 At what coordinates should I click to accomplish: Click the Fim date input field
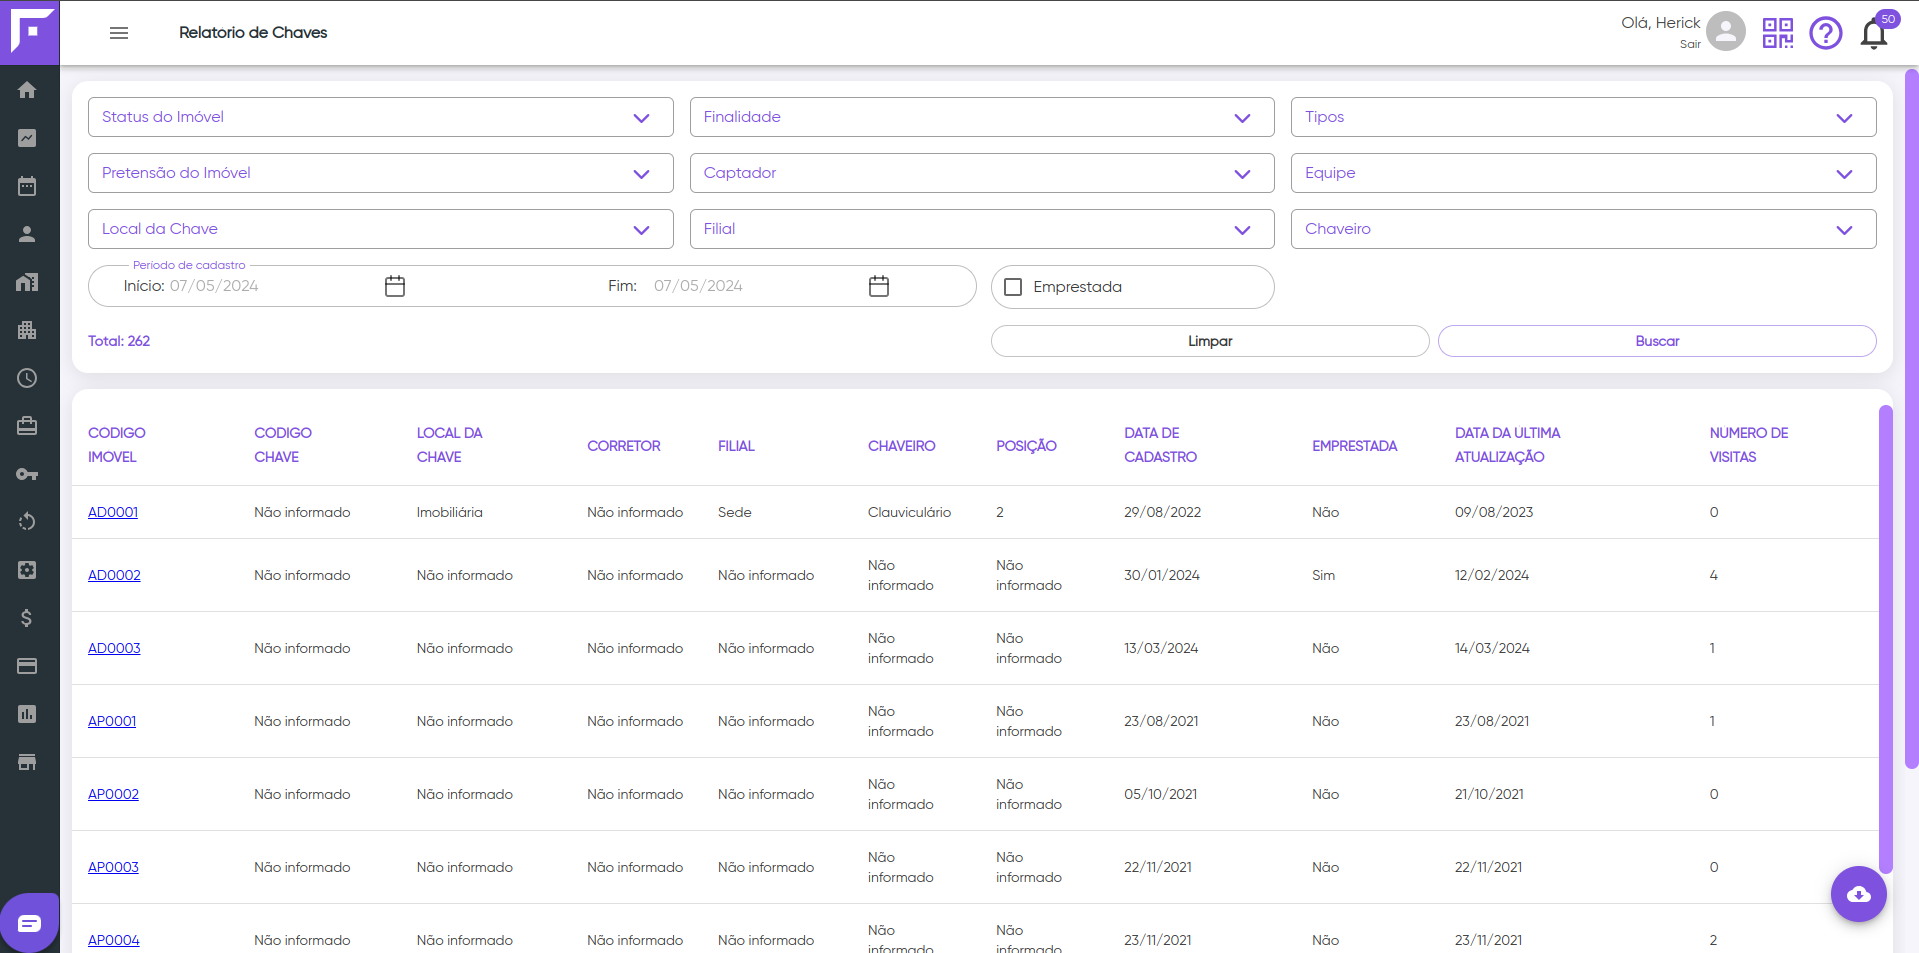coord(754,286)
